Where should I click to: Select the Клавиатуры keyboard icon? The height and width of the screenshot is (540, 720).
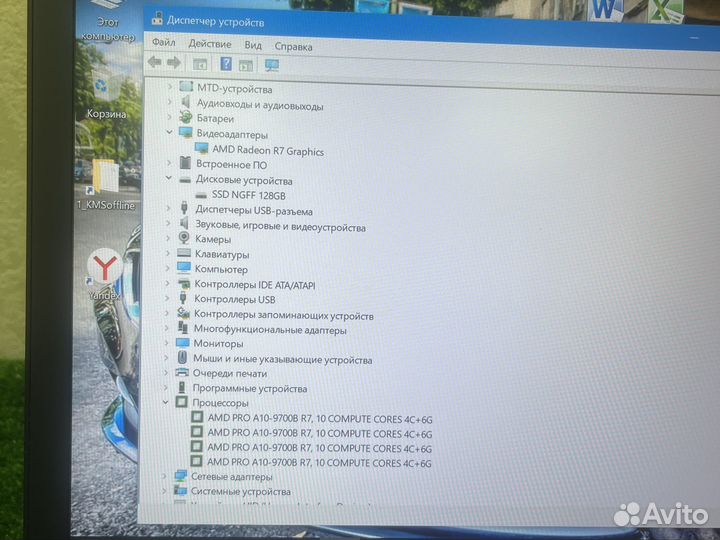184,253
